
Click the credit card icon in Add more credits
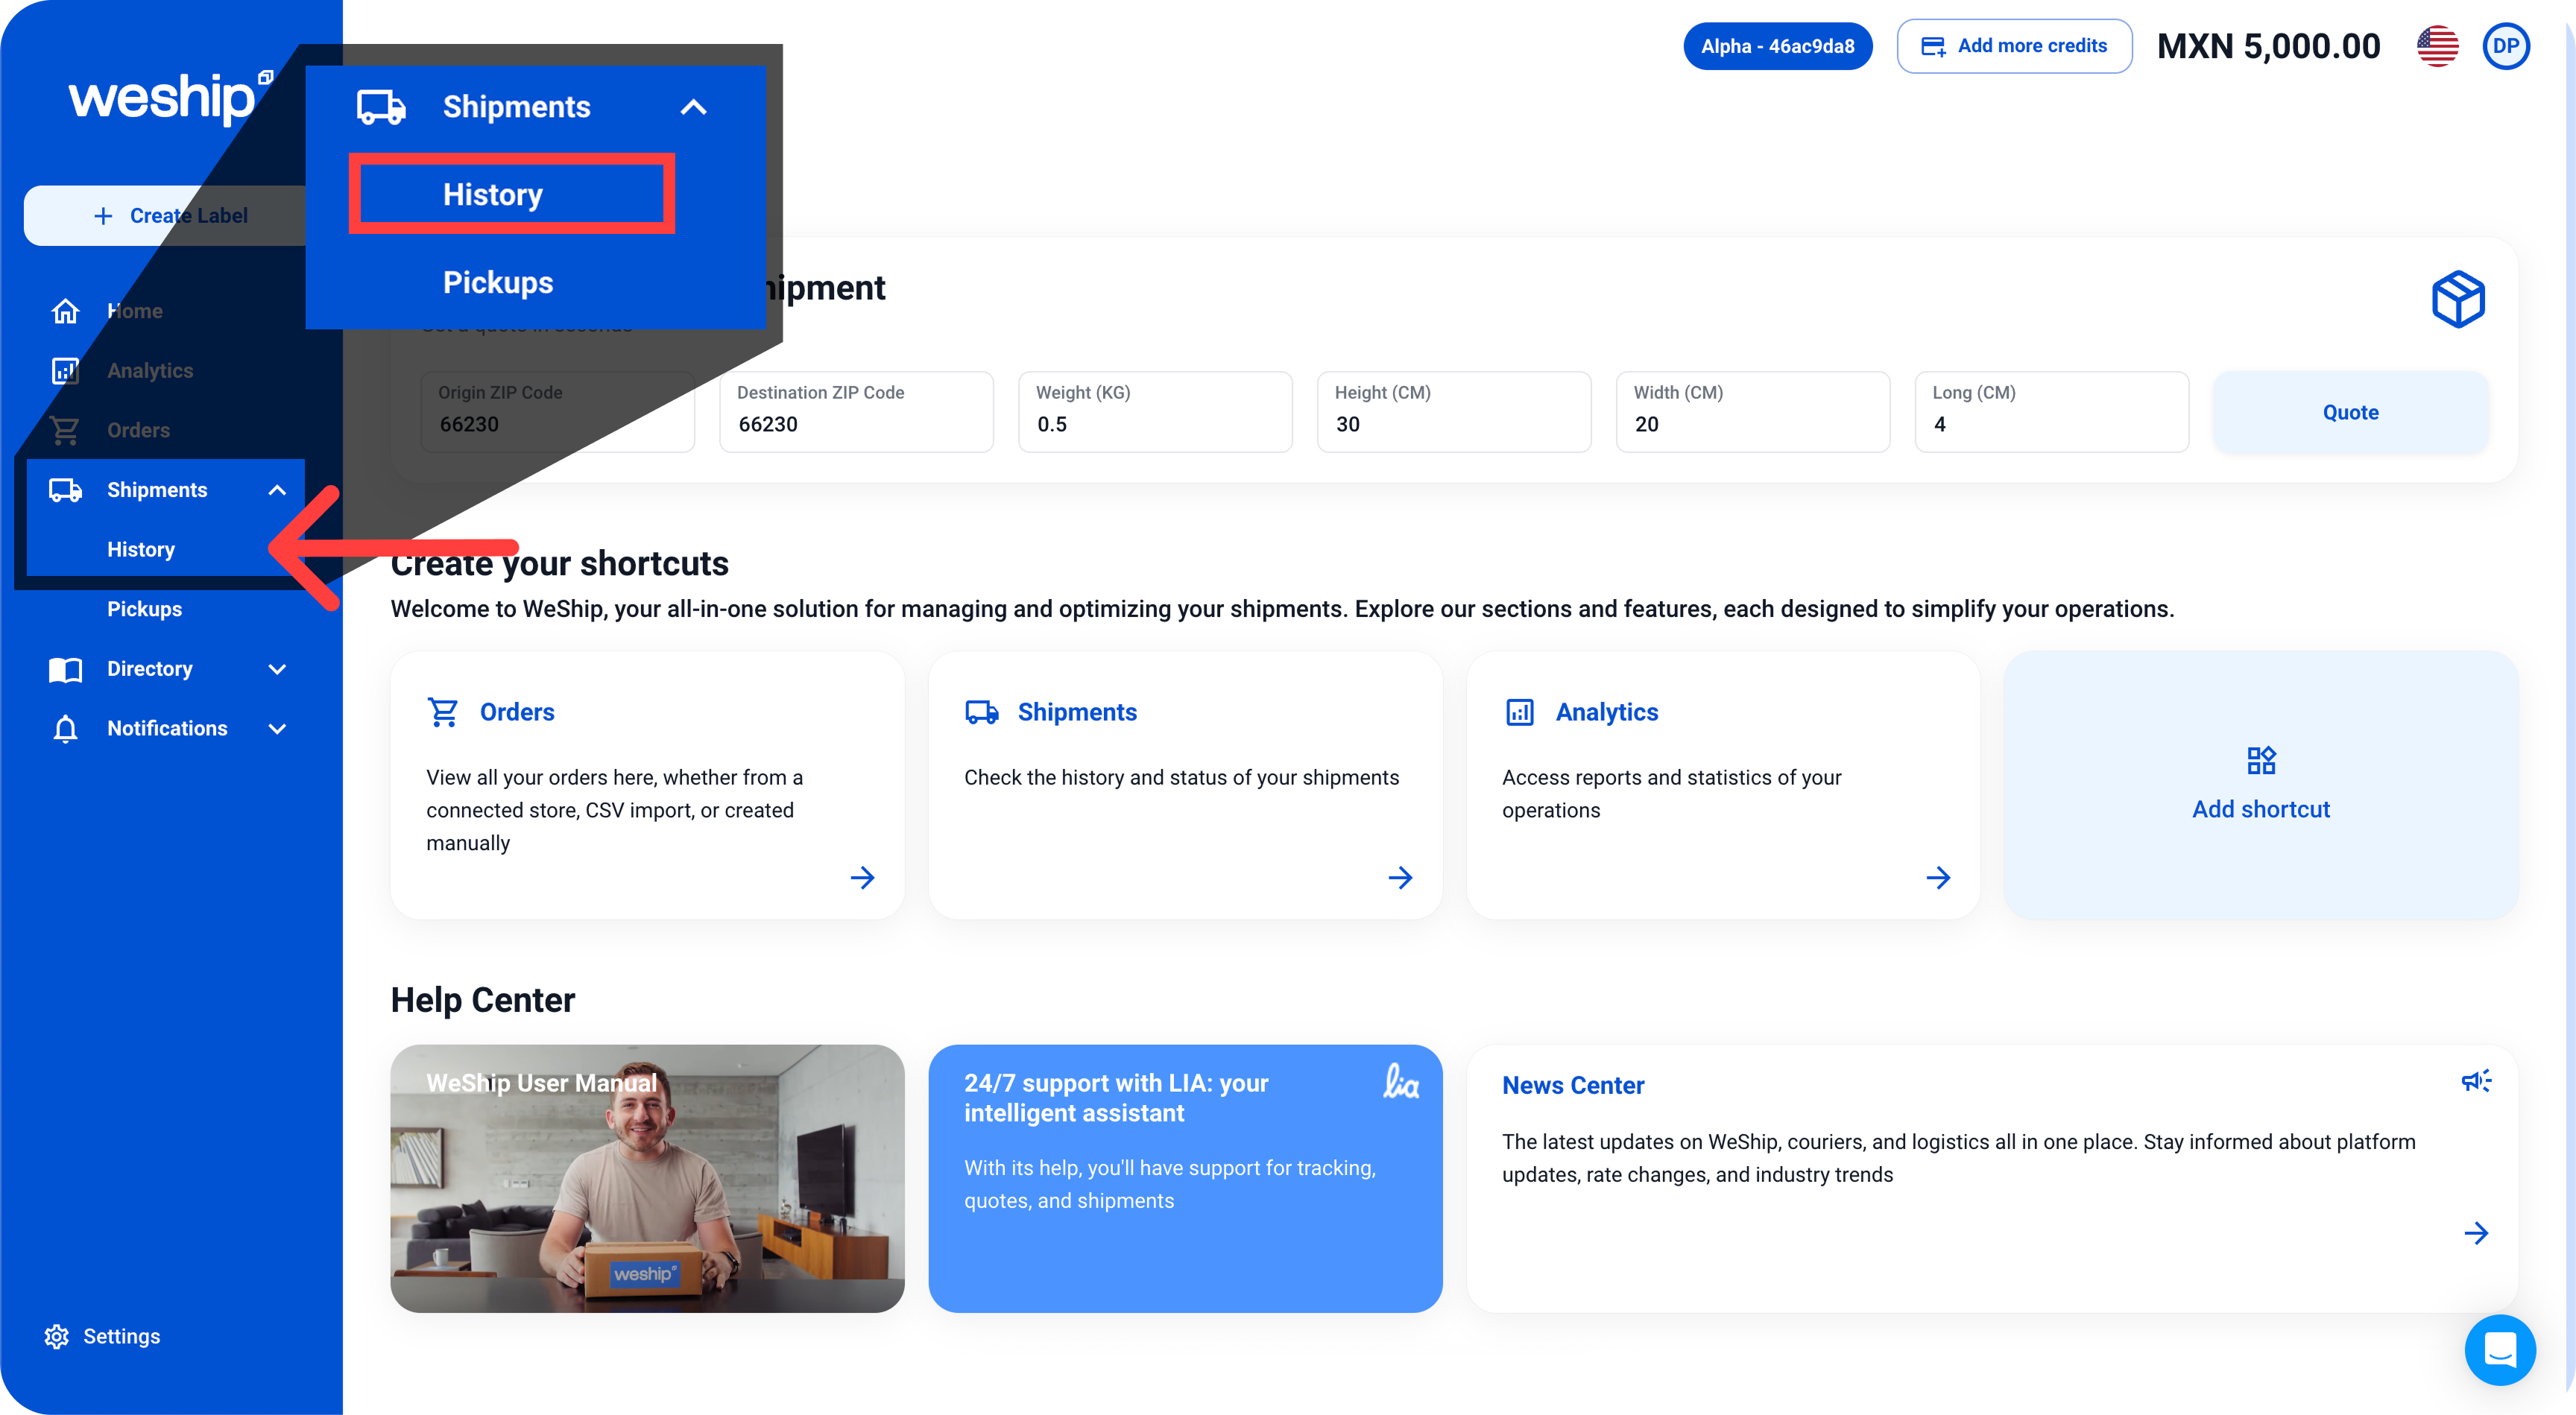click(x=1933, y=46)
